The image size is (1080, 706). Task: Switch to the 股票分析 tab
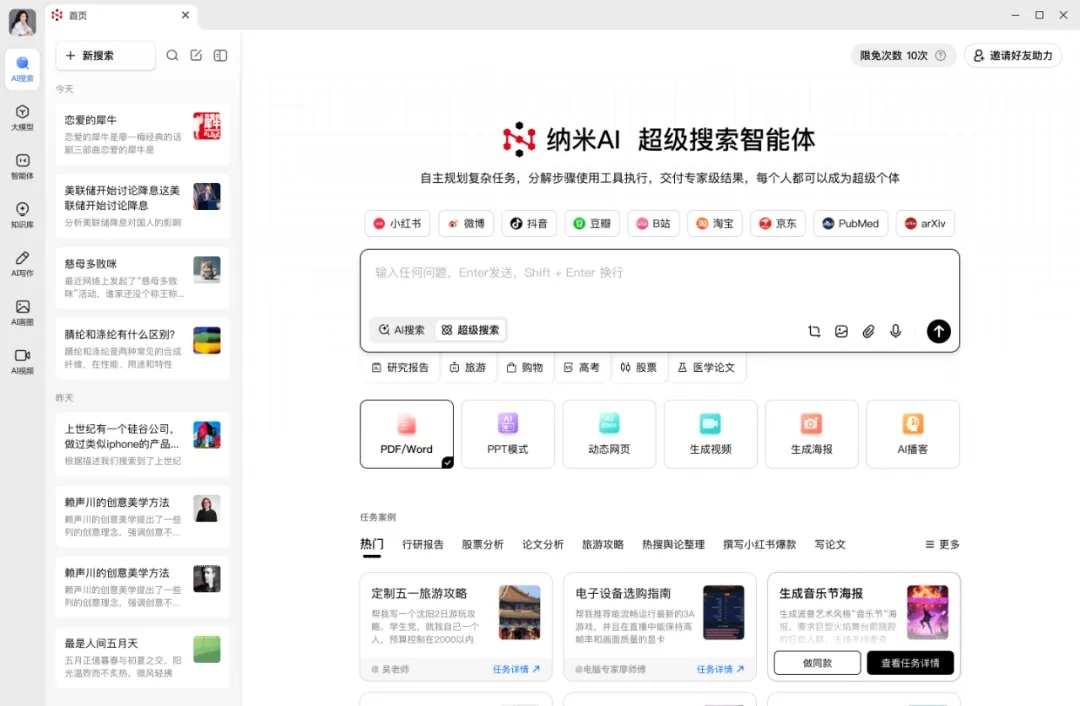click(483, 544)
